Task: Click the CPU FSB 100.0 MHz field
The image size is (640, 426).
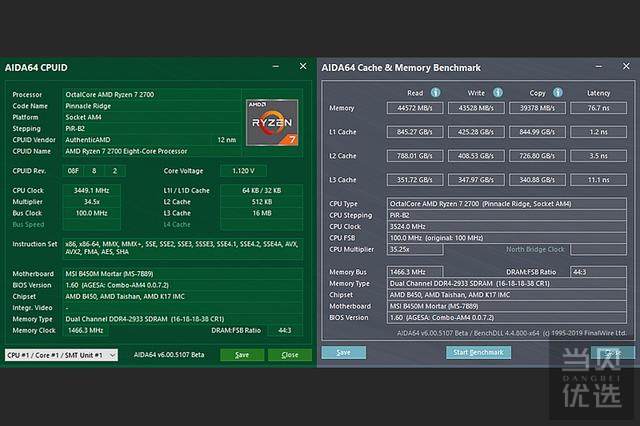Action: [x=507, y=238]
